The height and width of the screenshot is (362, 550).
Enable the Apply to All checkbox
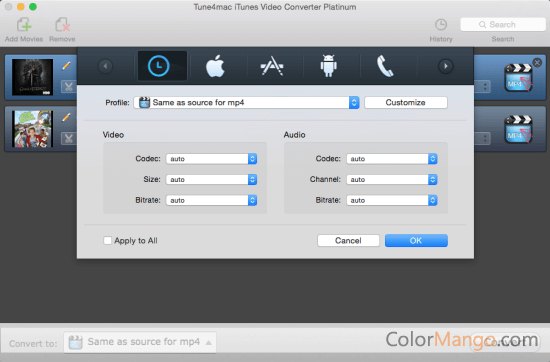107,241
